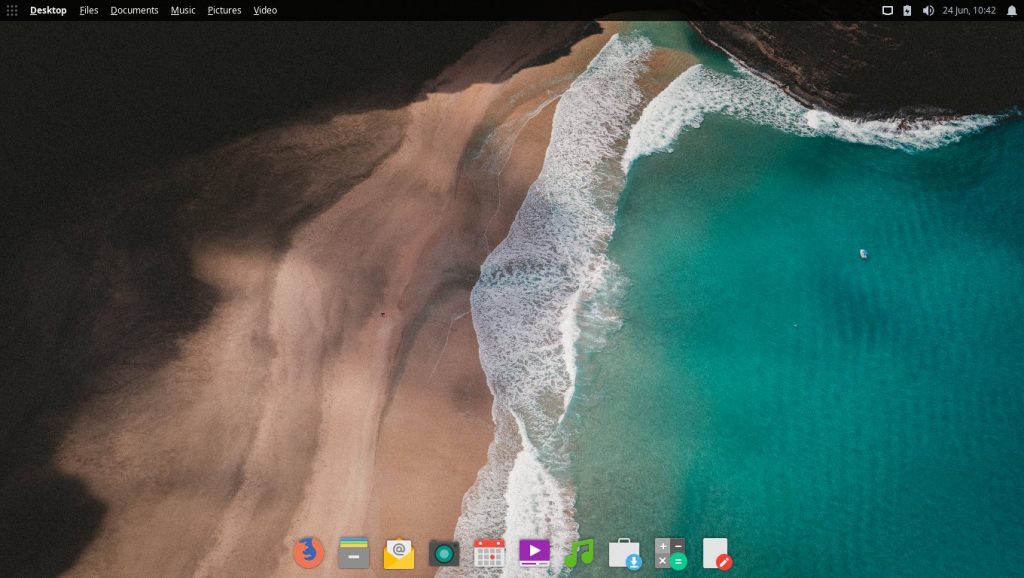
Task: Launch the calculator app
Action: [670, 553]
